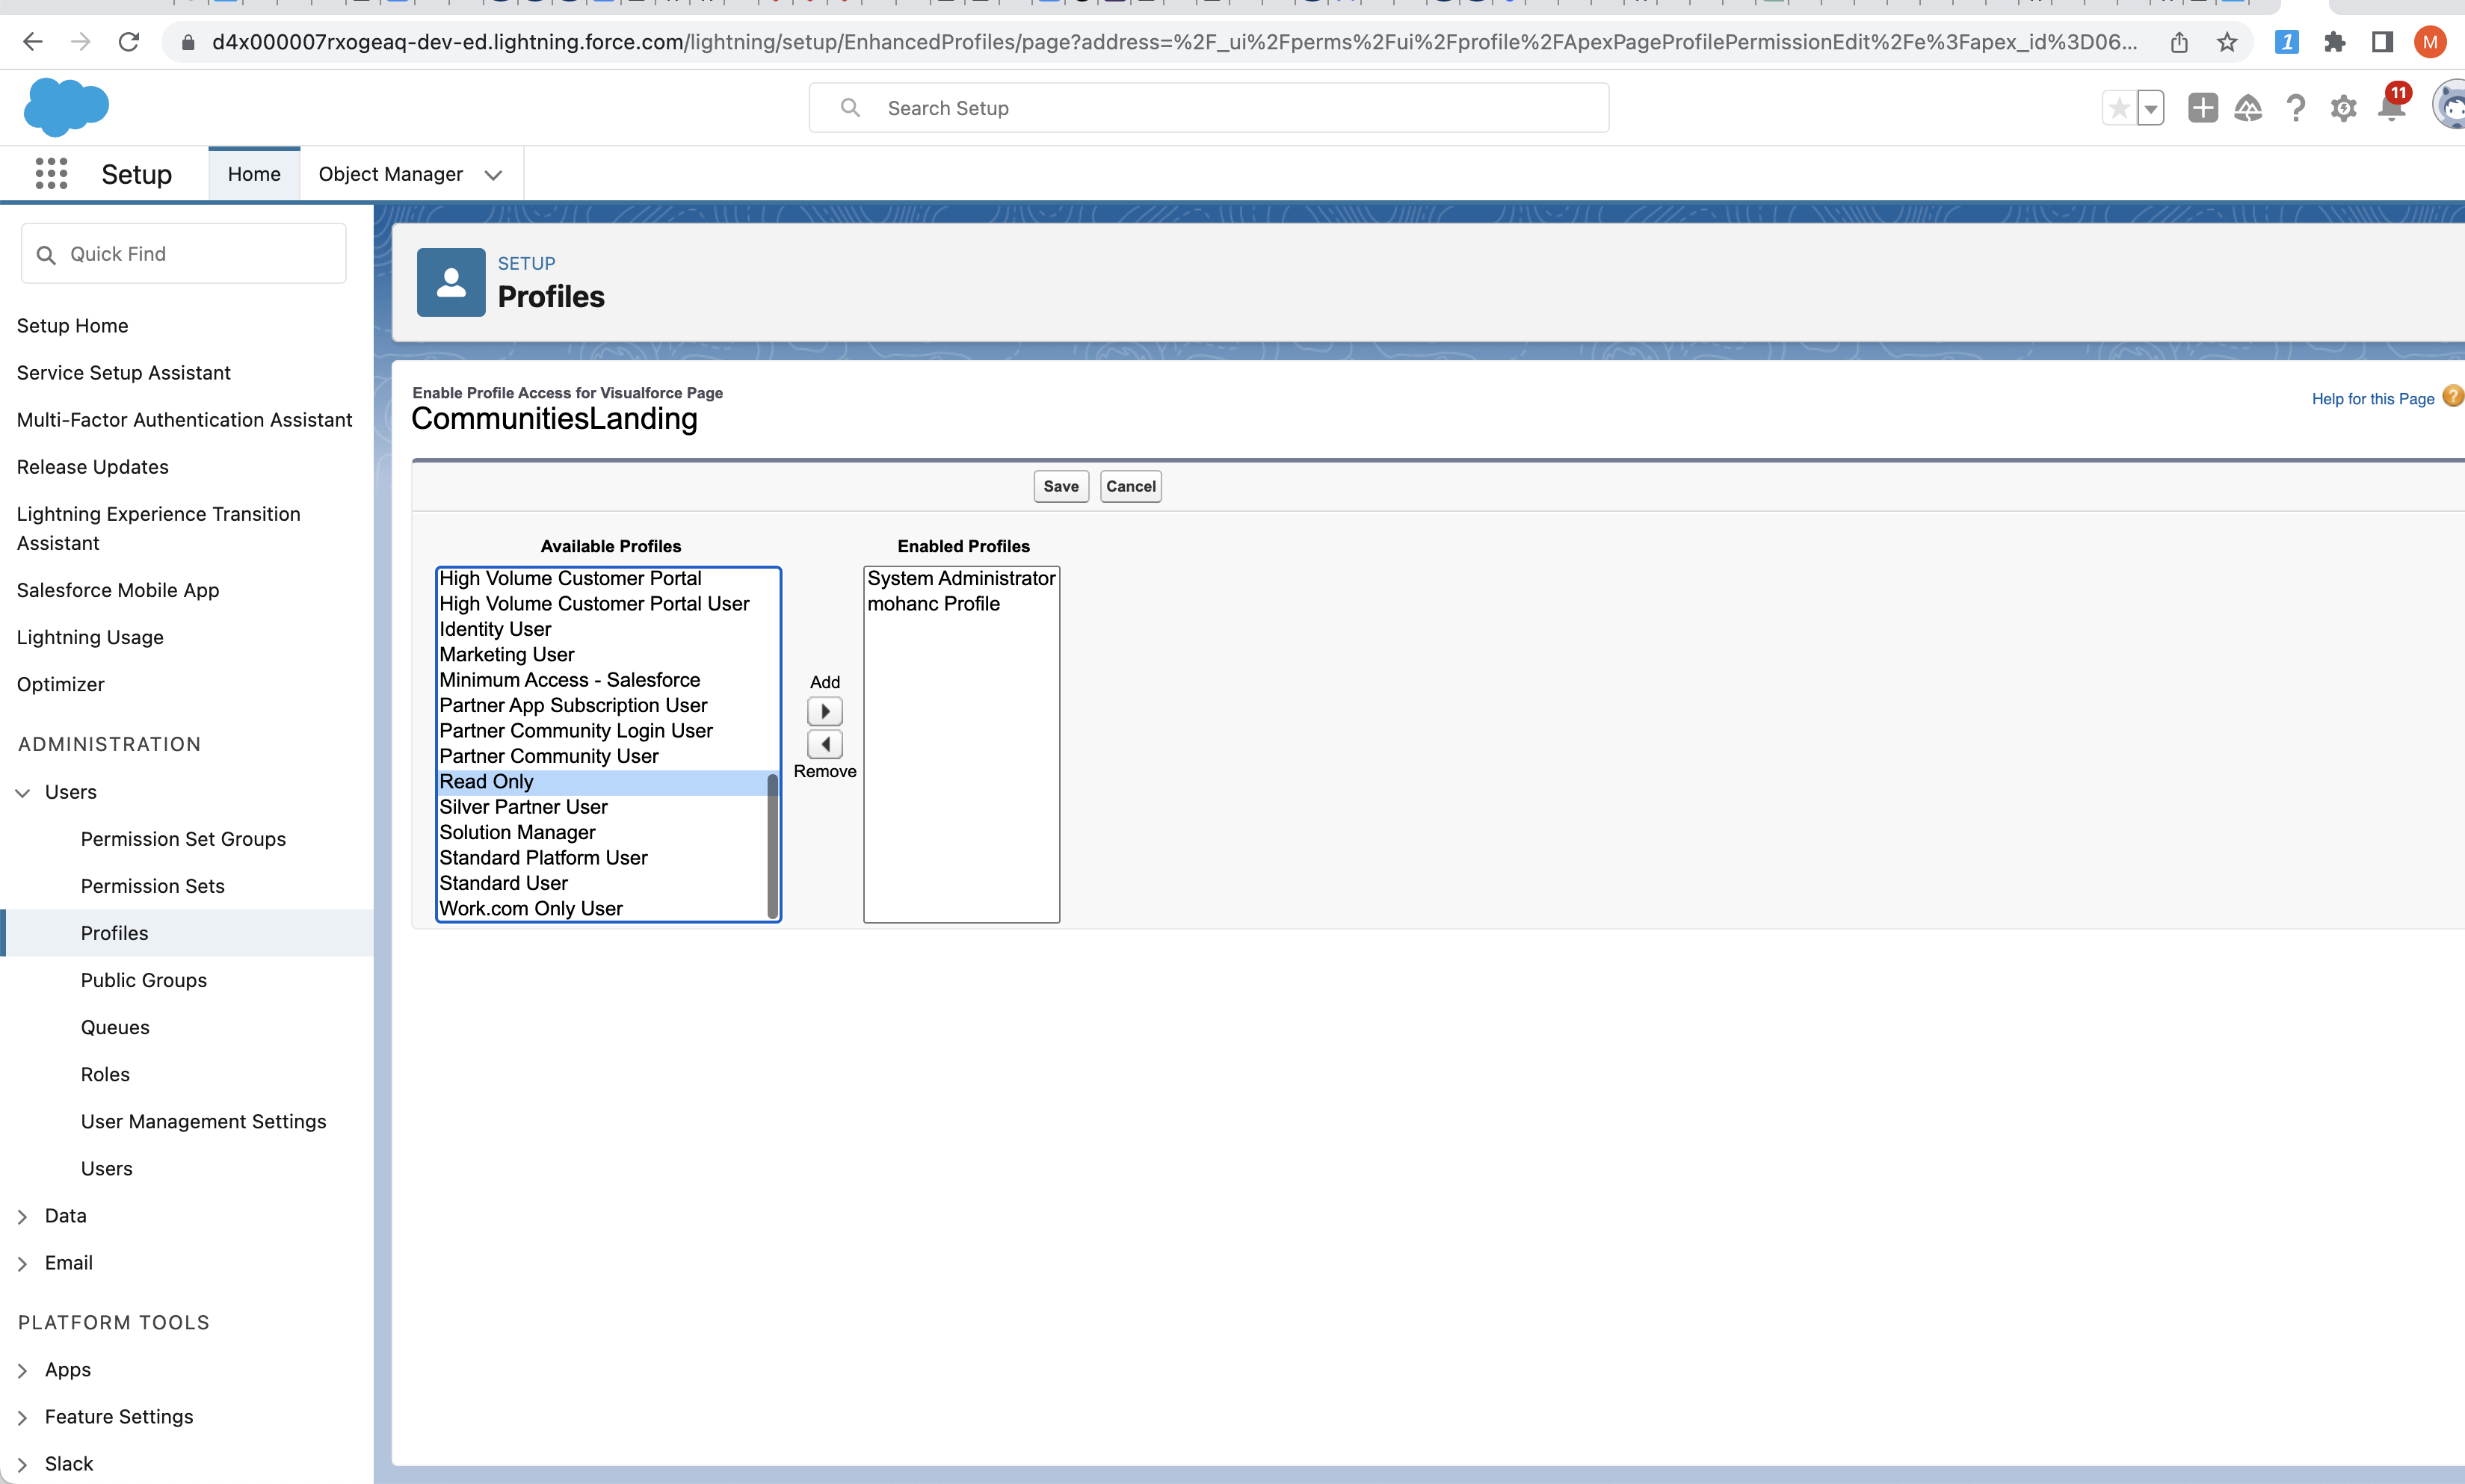Click the blue extension icon in toolbar
Screen dimensions: 2465x1484
[x=2287, y=42]
